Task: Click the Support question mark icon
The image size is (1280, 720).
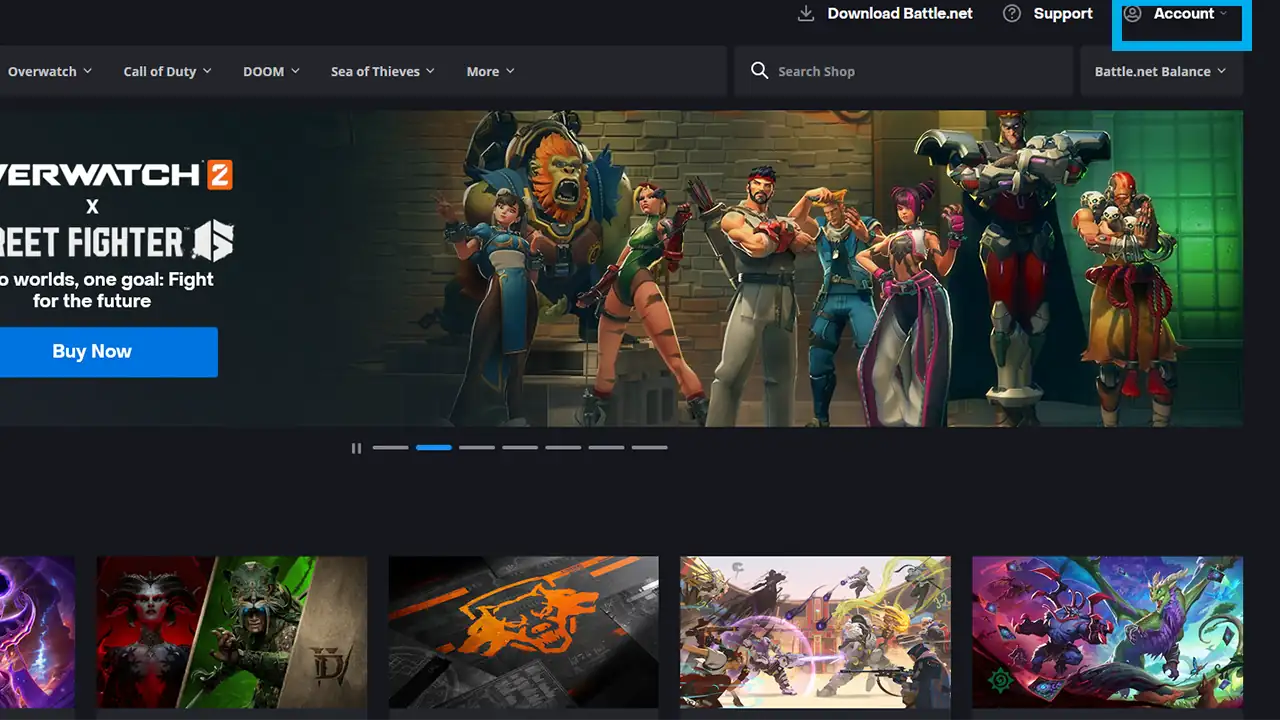Action: tap(1012, 14)
